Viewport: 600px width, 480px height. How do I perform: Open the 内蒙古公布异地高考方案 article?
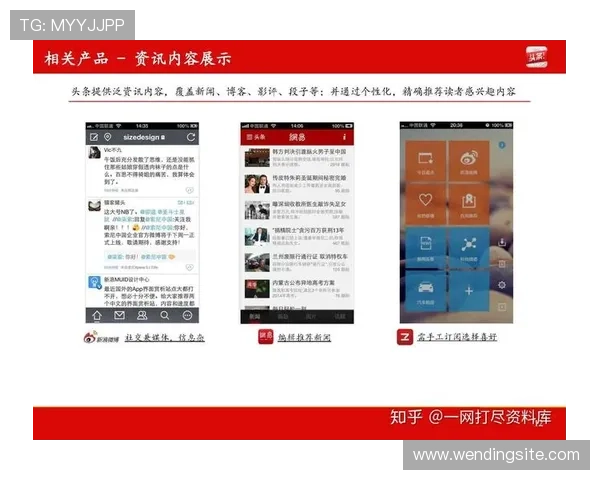point(297,289)
